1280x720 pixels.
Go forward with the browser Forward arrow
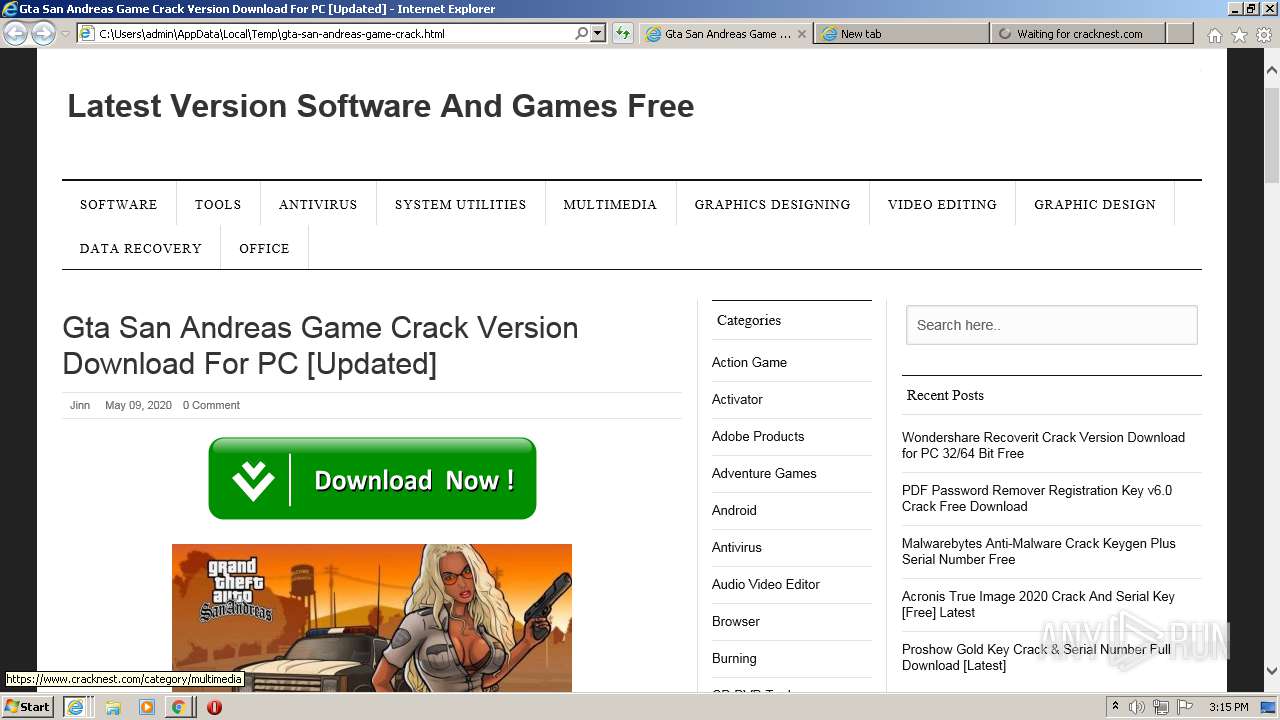tap(43, 33)
